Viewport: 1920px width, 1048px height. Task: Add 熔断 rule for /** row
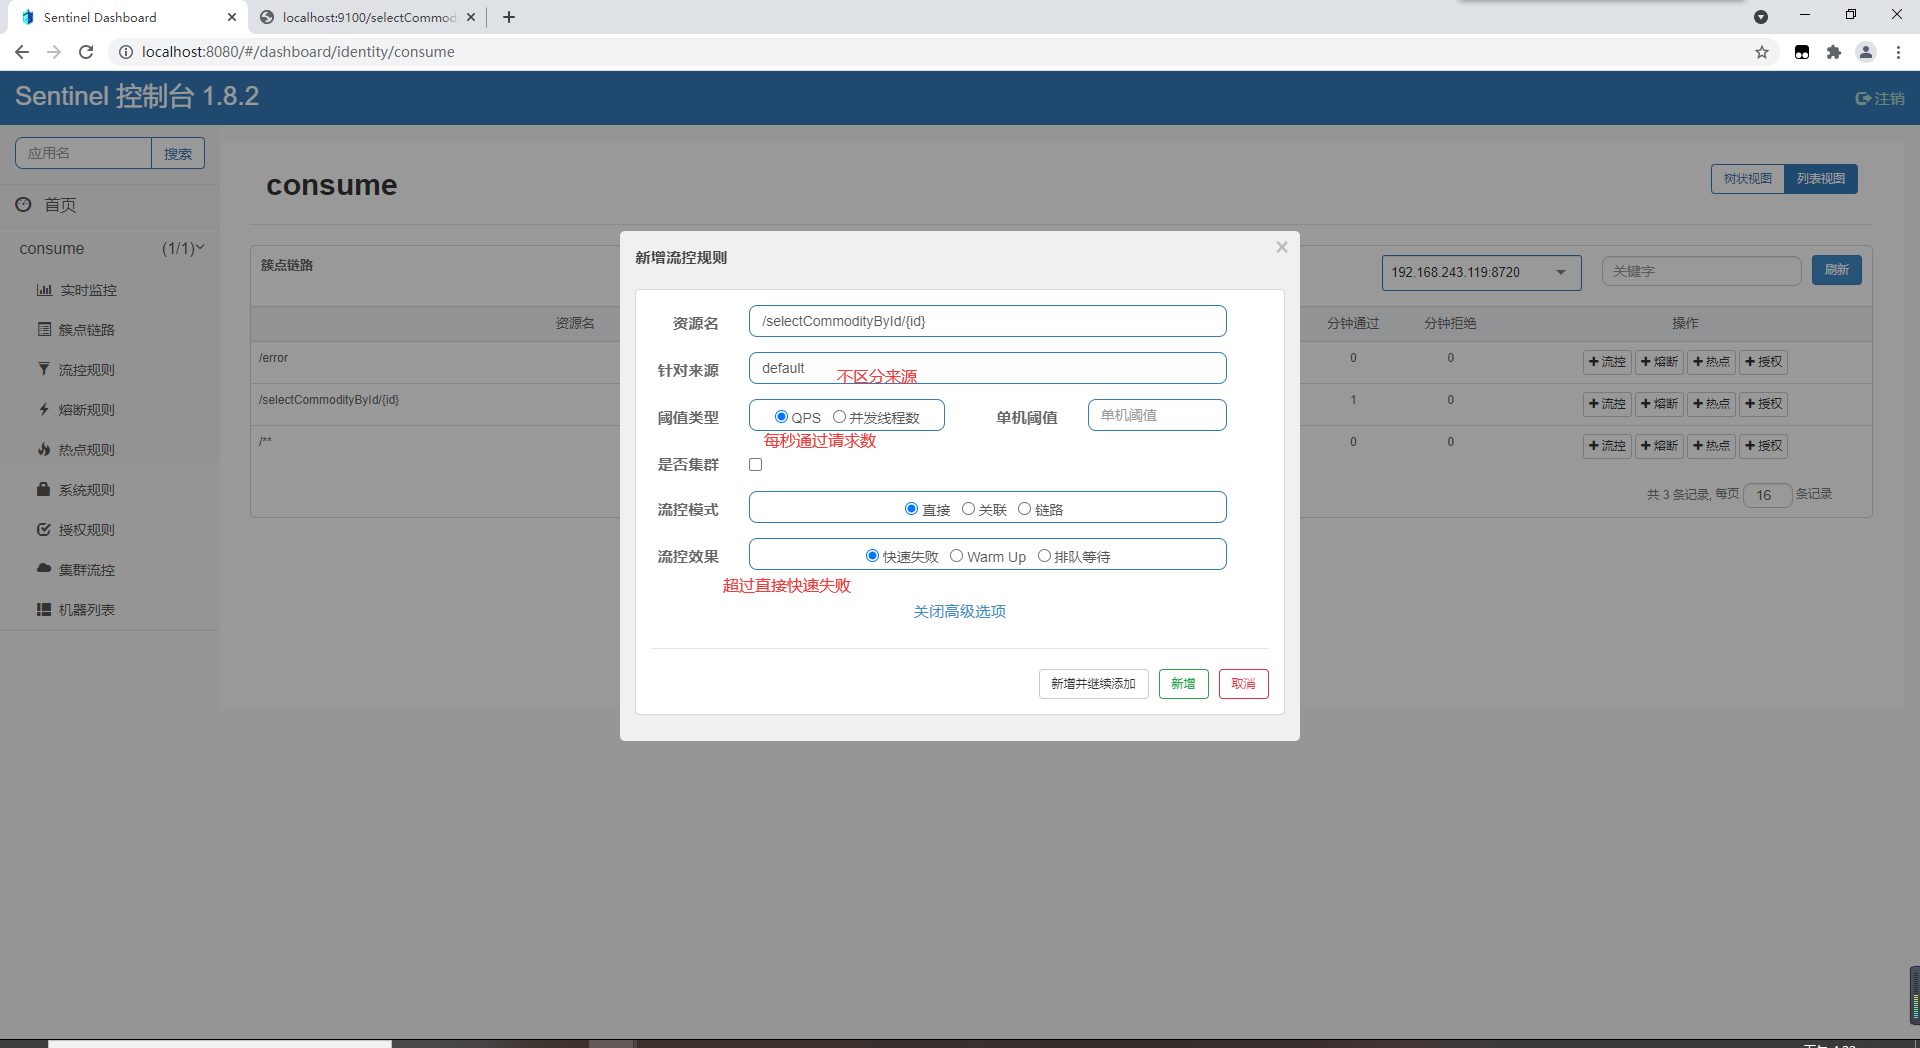[1659, 446]
